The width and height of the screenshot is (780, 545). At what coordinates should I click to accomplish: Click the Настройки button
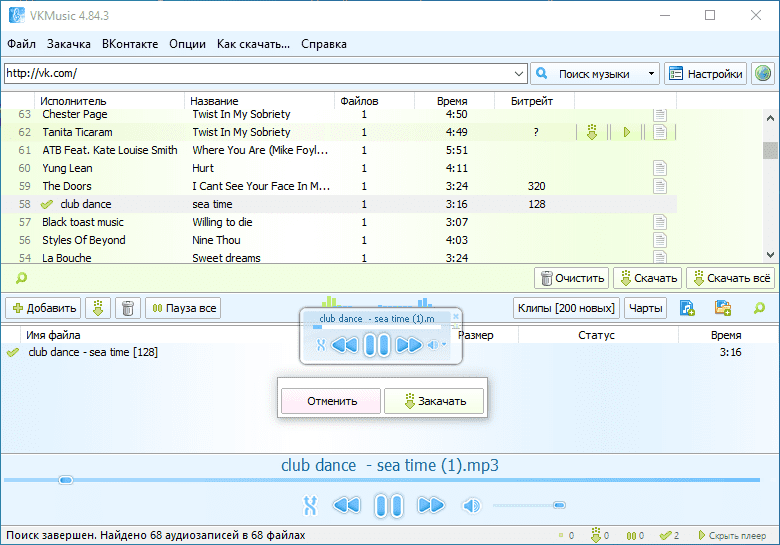coord(705,74)
